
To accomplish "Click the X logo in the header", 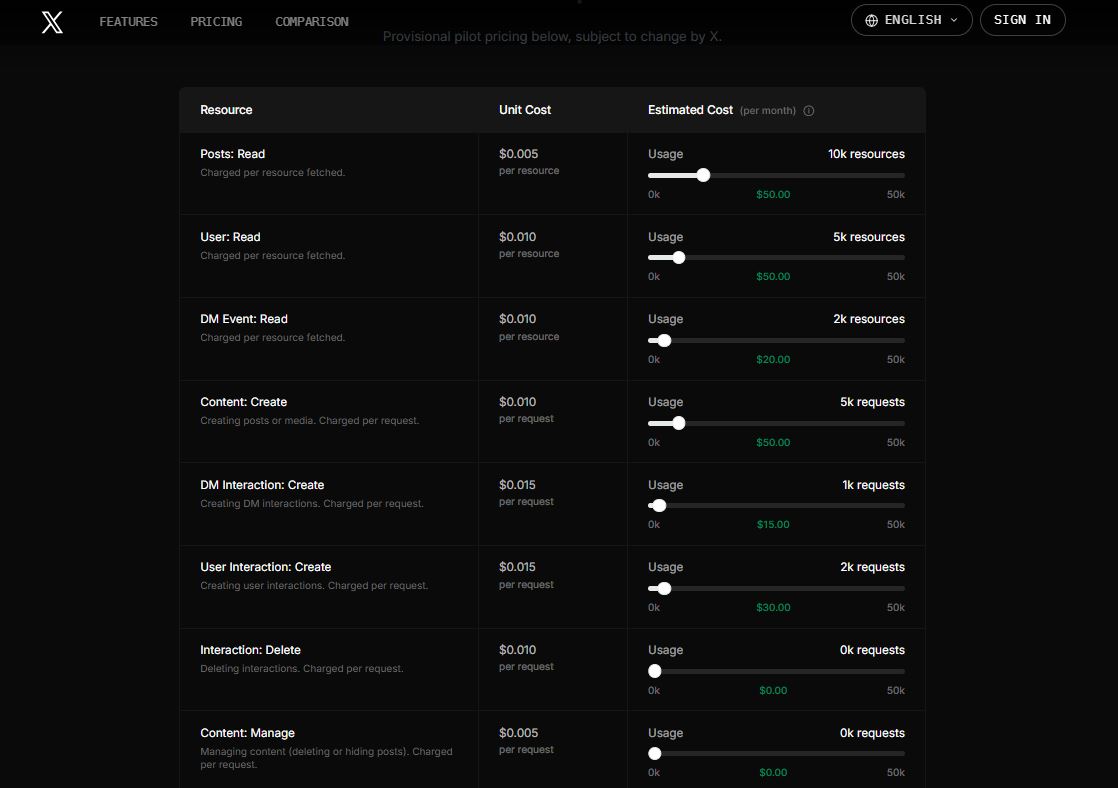I will 52,22.
